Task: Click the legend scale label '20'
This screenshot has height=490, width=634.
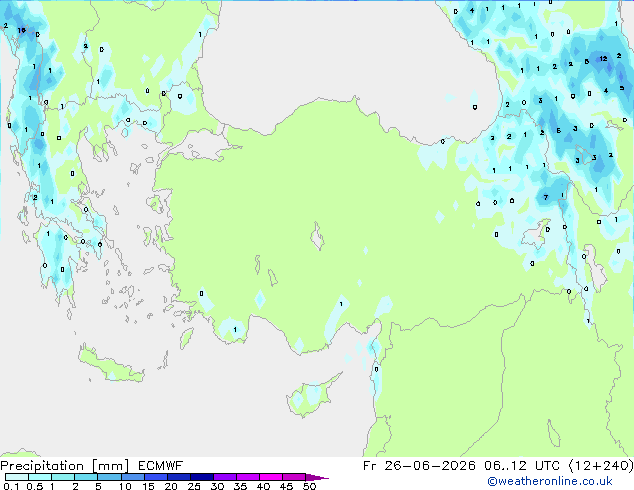Action: (x=171, y=486)
